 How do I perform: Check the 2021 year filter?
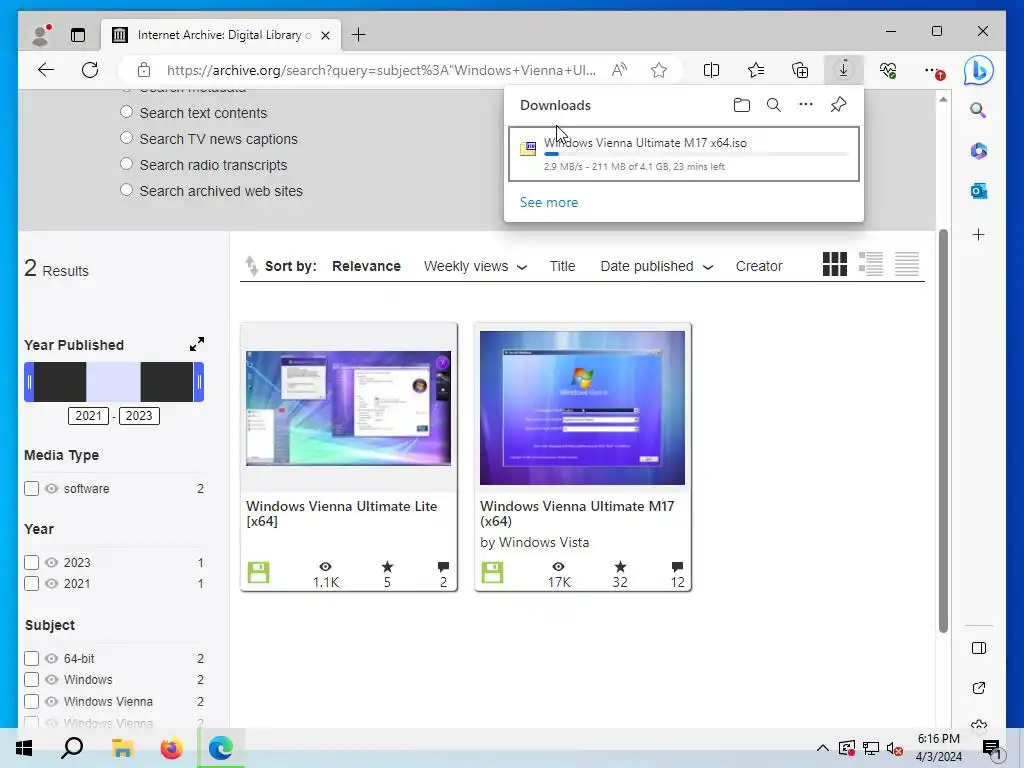(31, 583)
